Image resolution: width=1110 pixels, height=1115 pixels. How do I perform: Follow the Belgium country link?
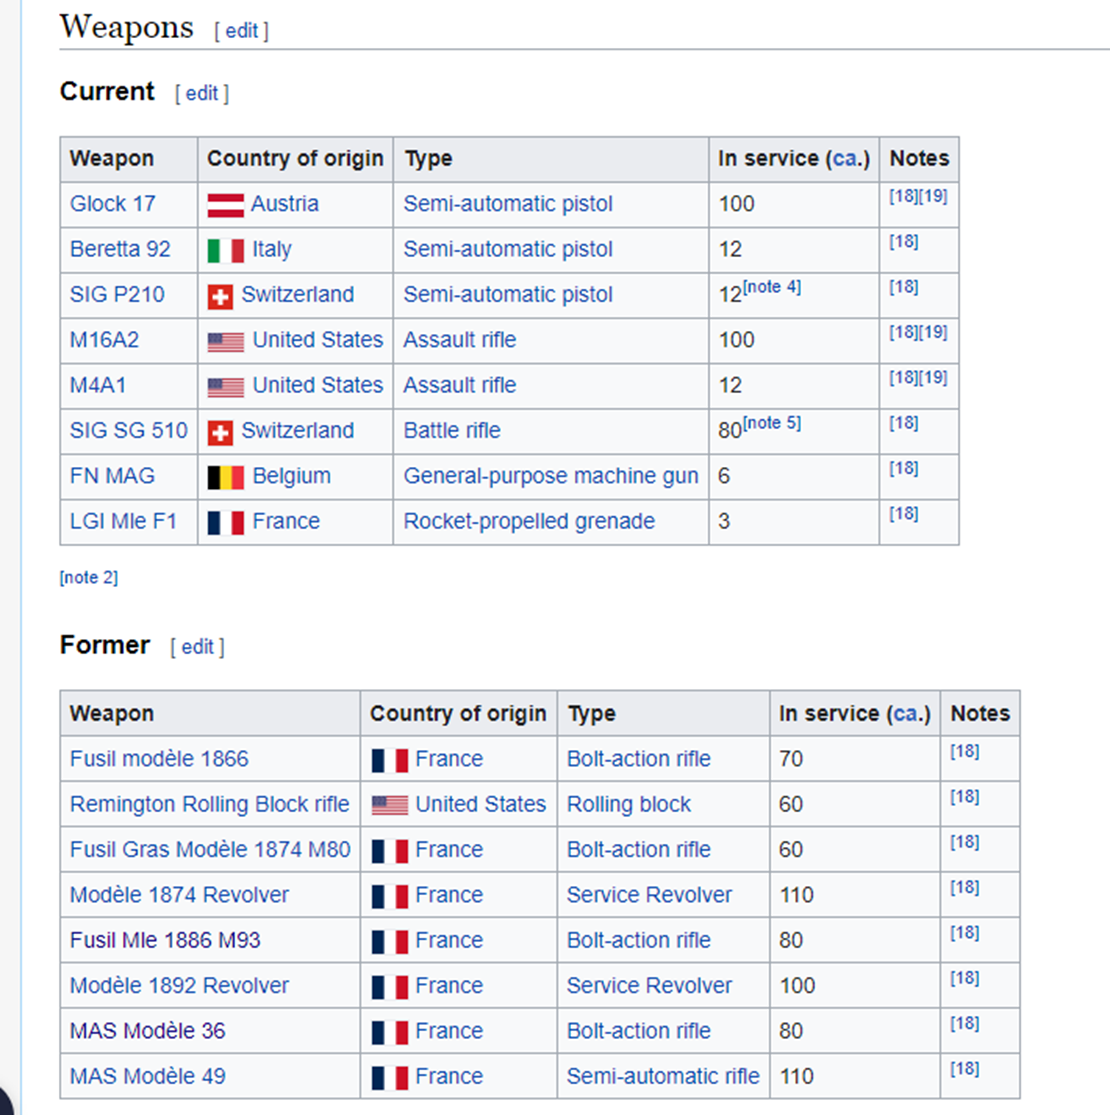tap(292, 476)
